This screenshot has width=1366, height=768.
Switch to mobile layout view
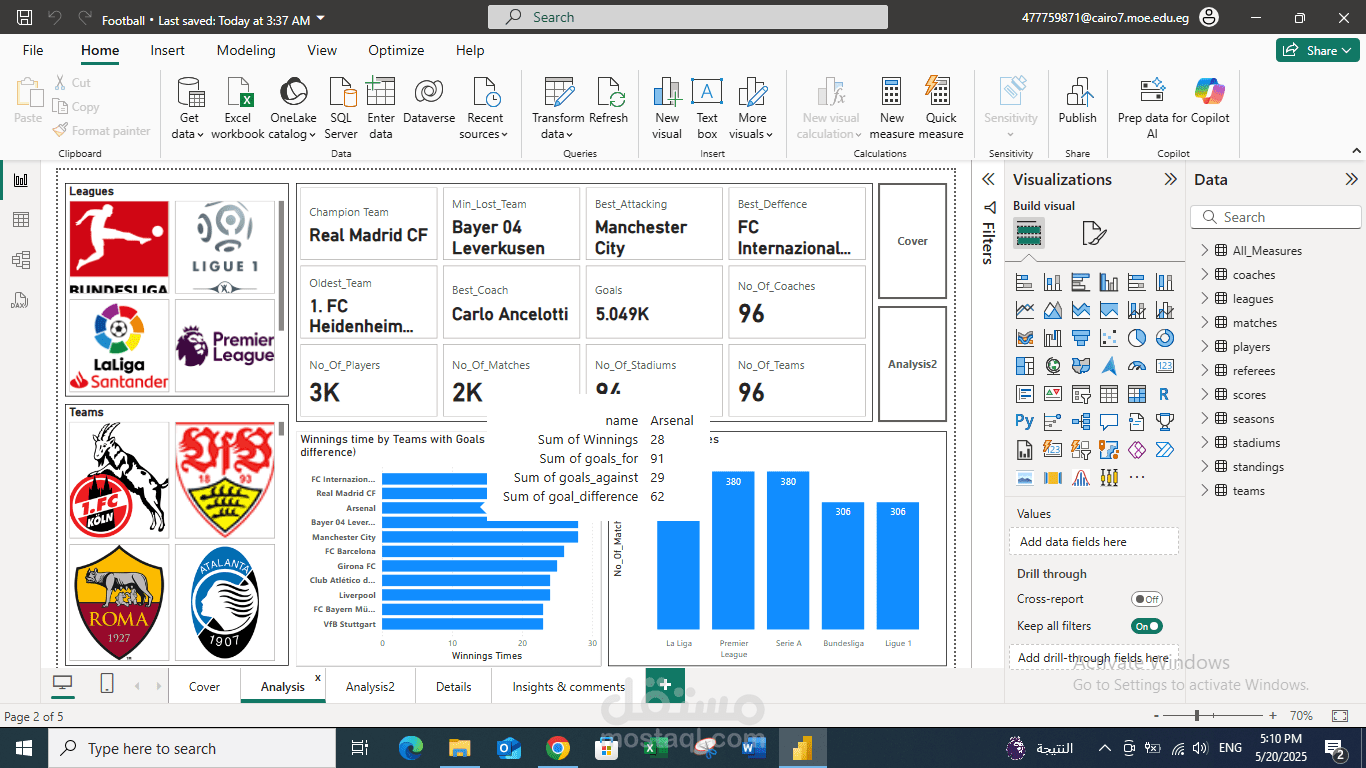(107, 684)
